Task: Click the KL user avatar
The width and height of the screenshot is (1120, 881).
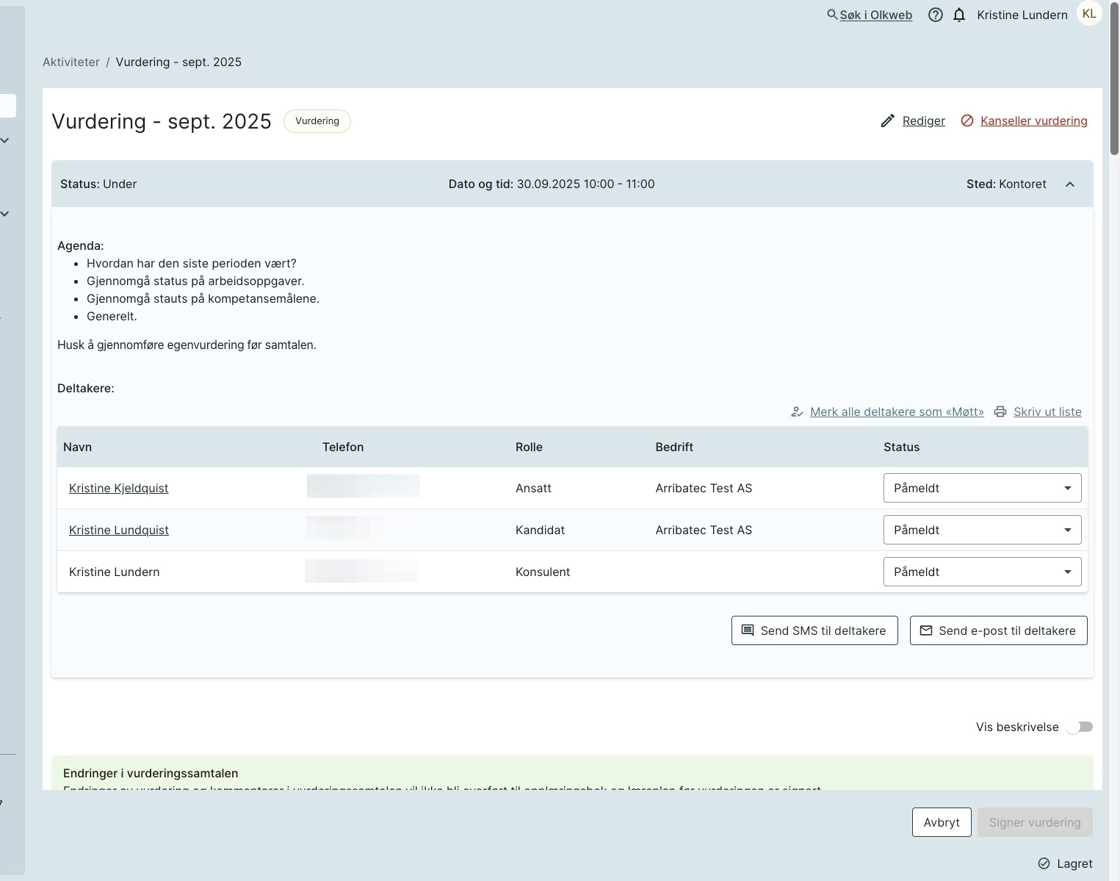Action: coord(1089,14)
